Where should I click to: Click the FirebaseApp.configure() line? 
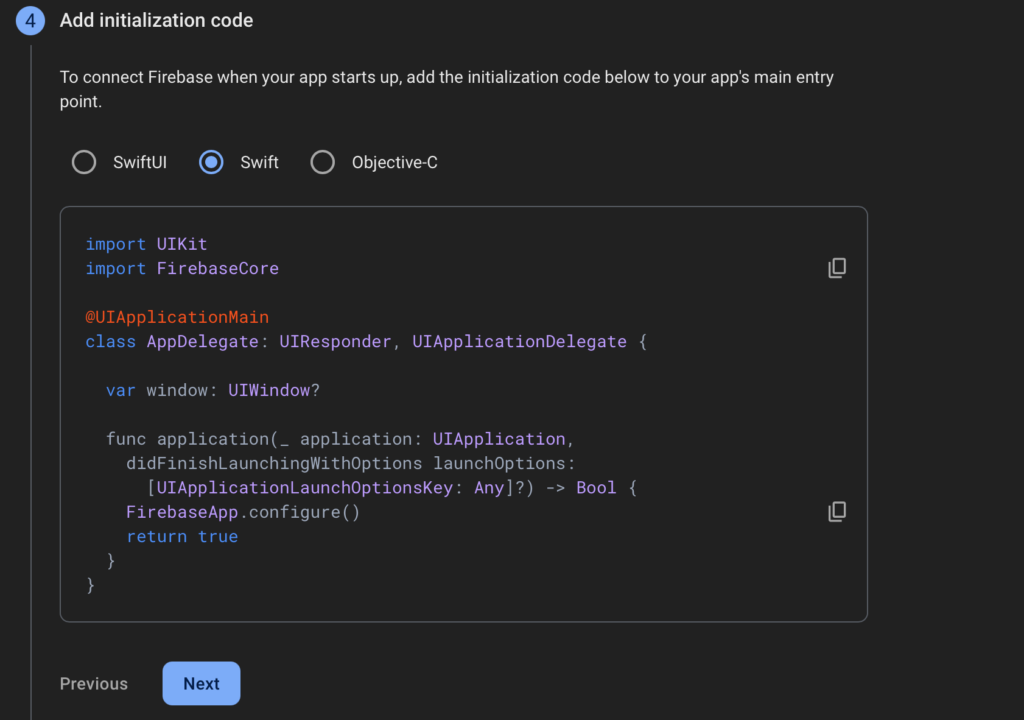242,511
